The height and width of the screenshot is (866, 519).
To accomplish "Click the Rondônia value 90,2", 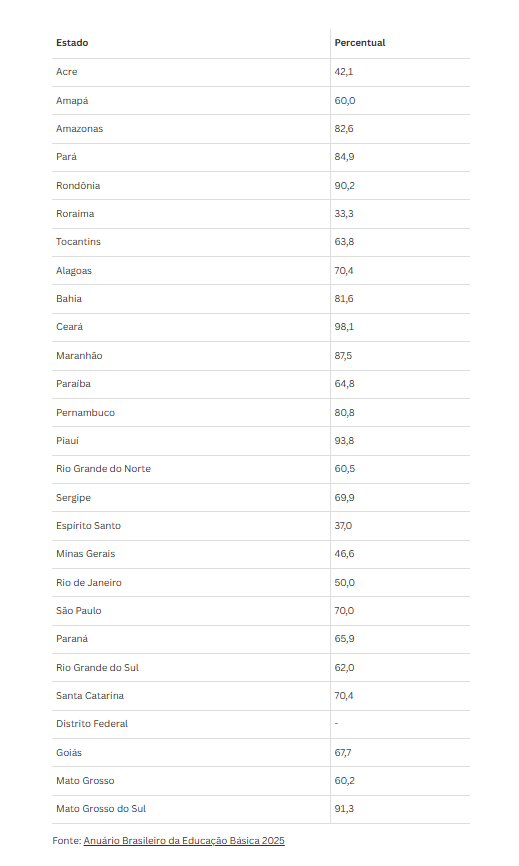I will [344, 186].
